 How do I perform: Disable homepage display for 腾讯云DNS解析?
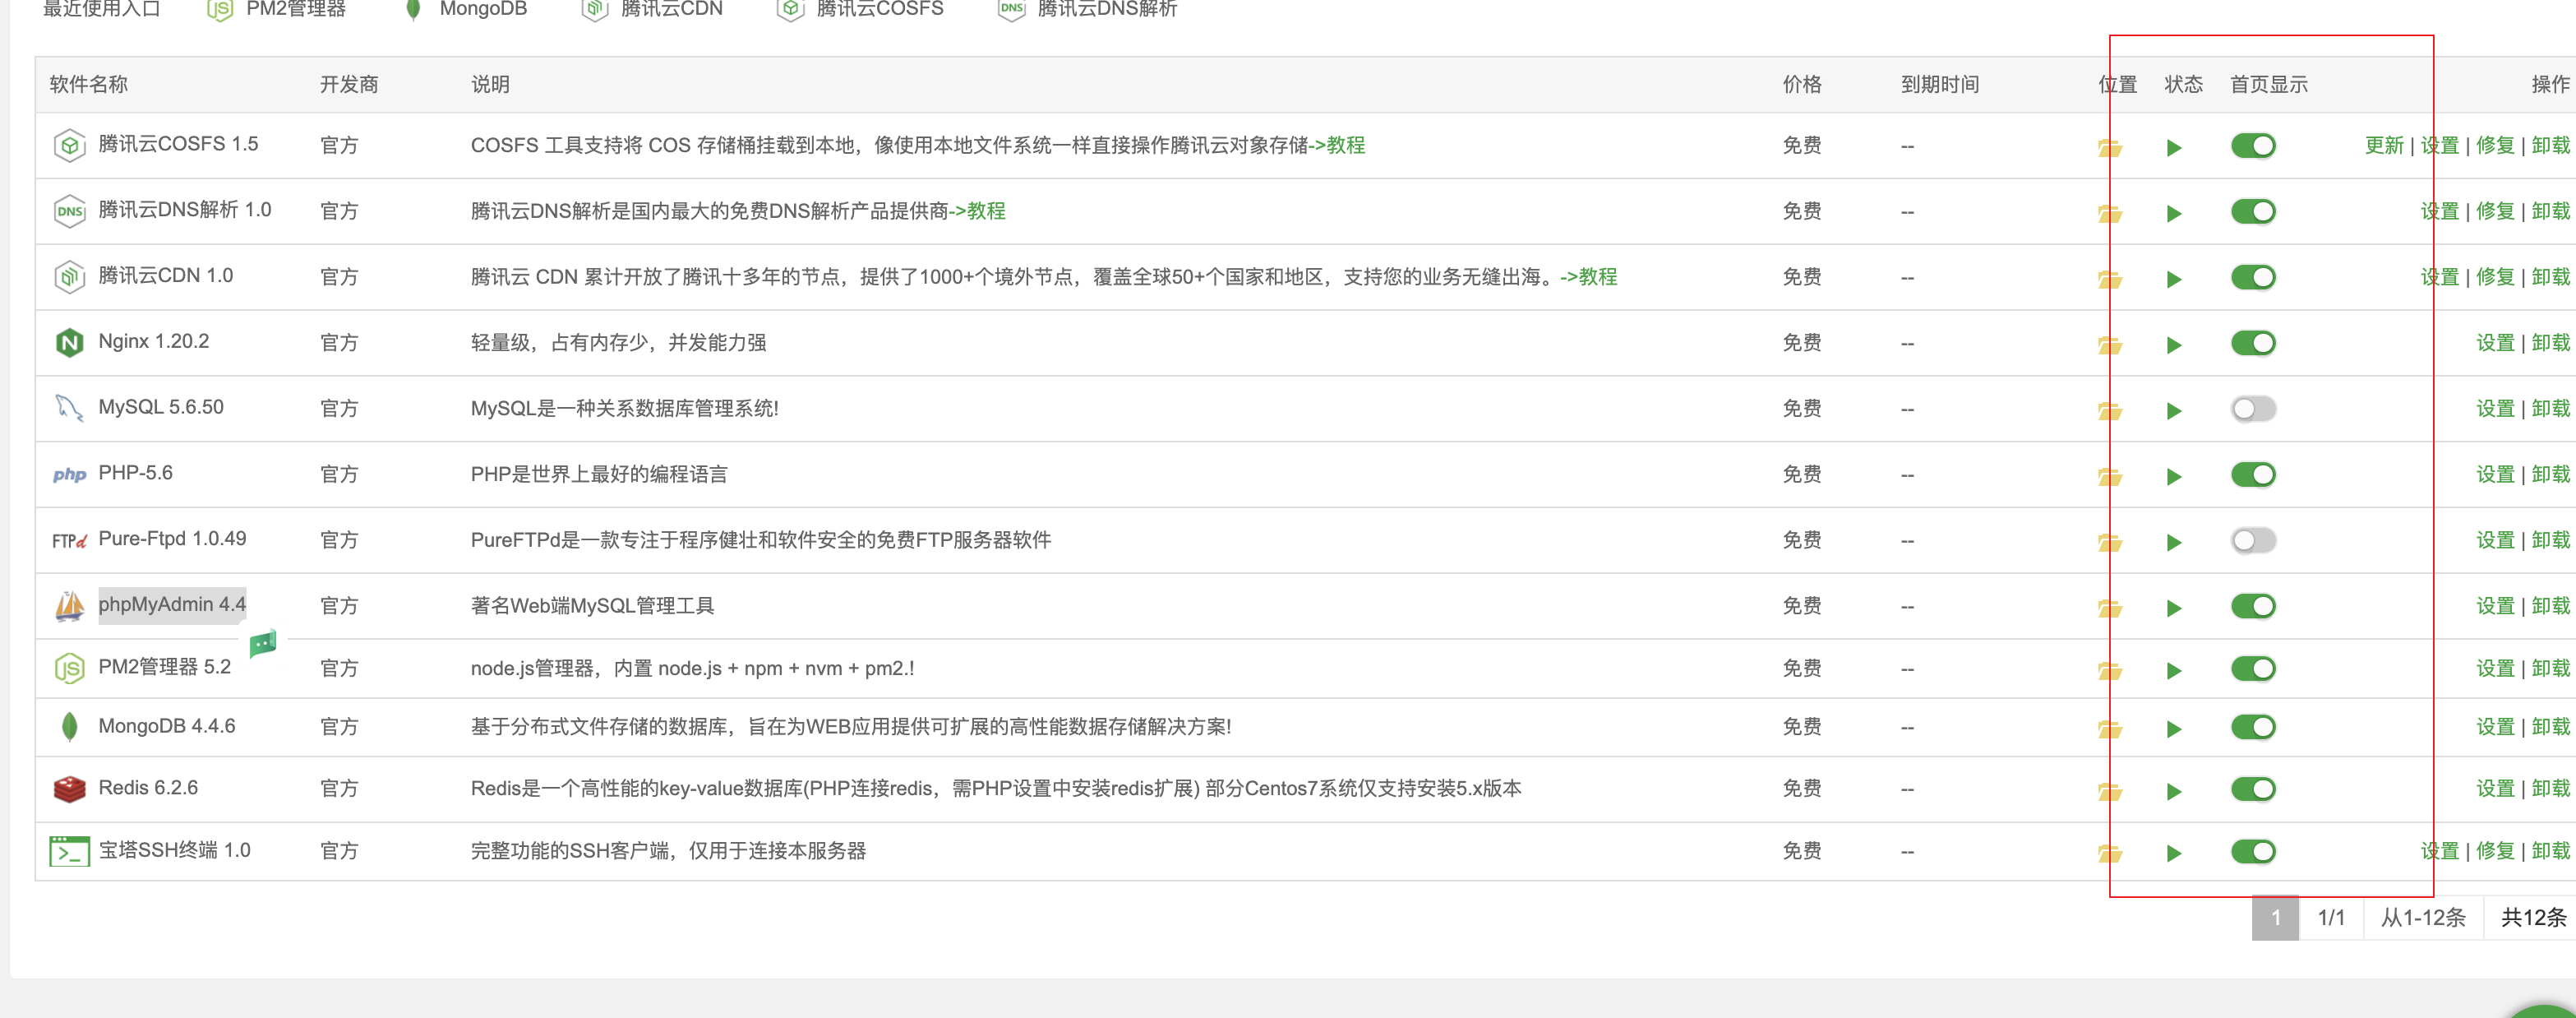[x=2252, y=211]
